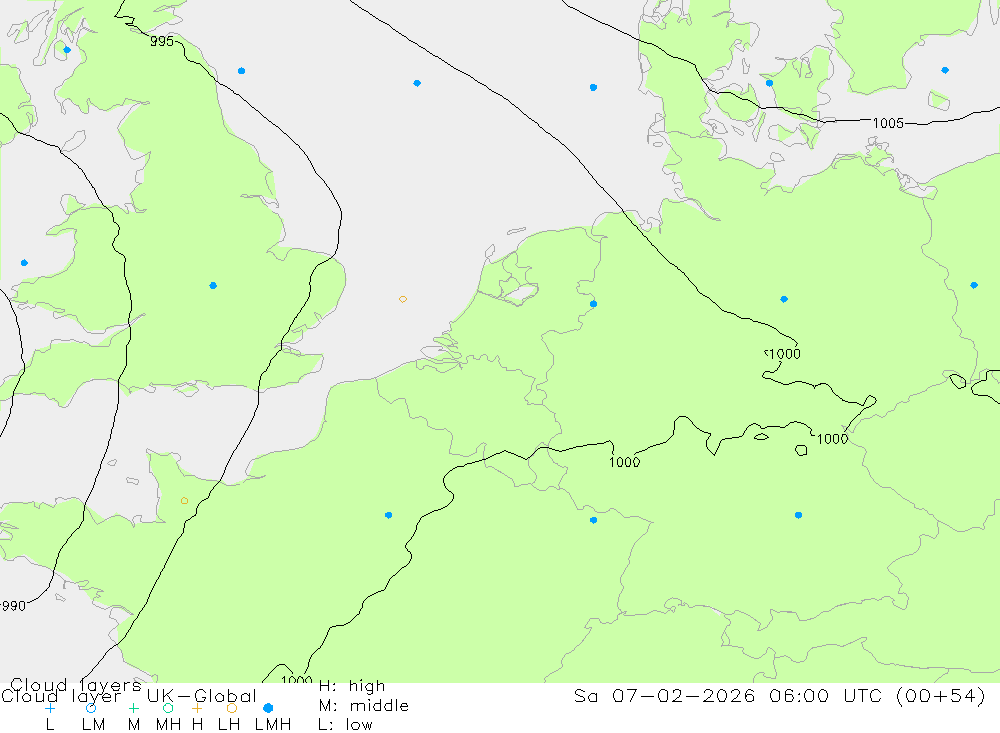Click the green circle MH legend symbol
The height and width of the screenshot is (733, 1000).
pos(168,708)
